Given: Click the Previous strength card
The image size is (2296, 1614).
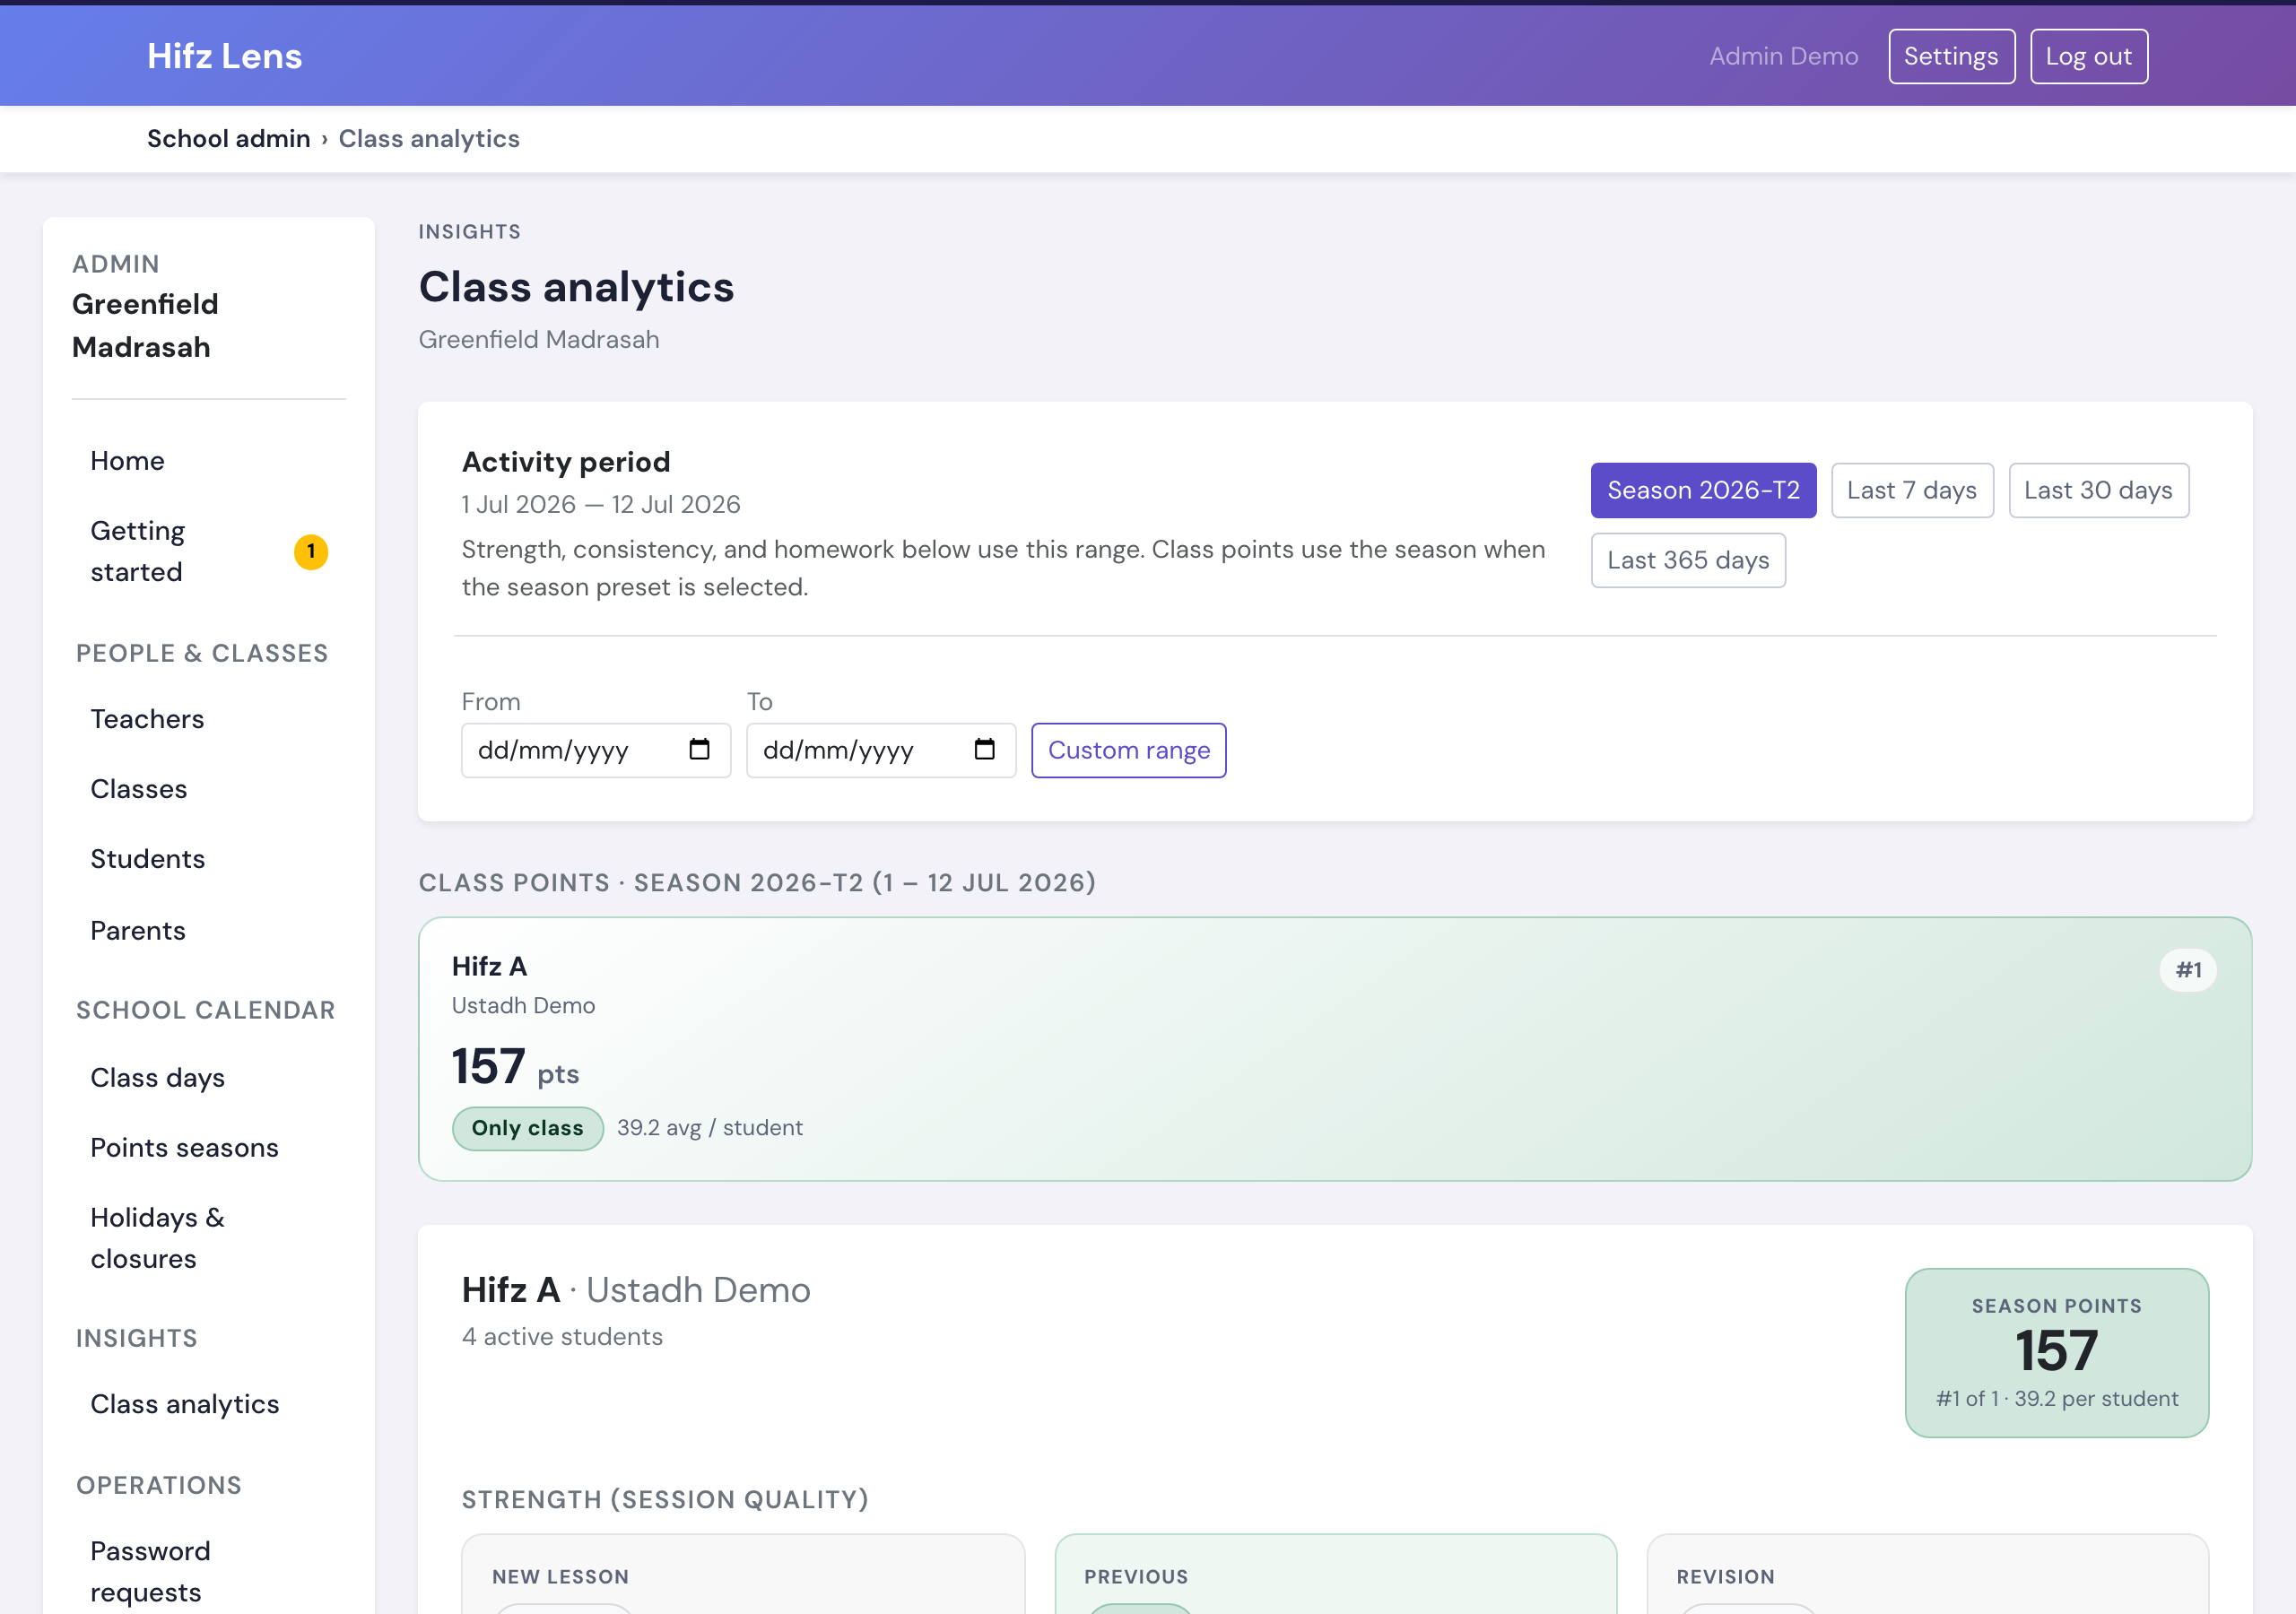Looking at the screenshot, I should click(x=1335, y=1574).
